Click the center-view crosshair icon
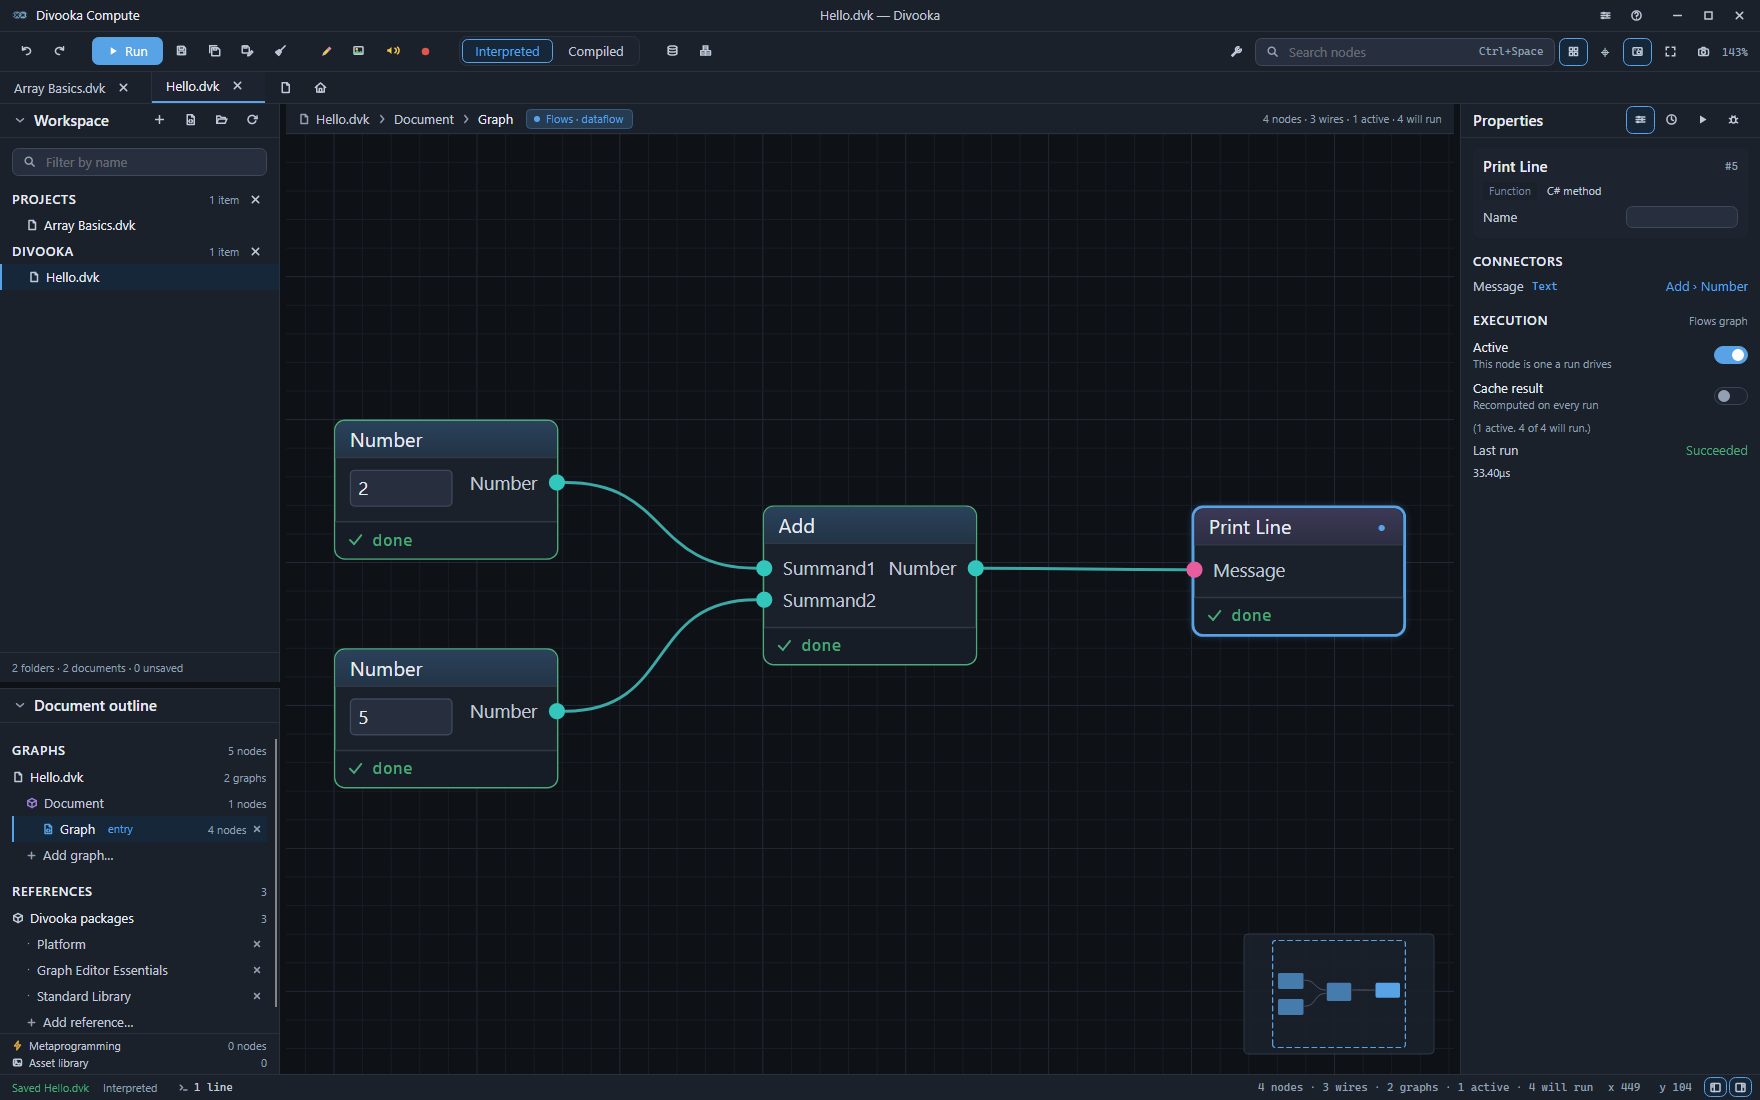 pos(1605,52)
